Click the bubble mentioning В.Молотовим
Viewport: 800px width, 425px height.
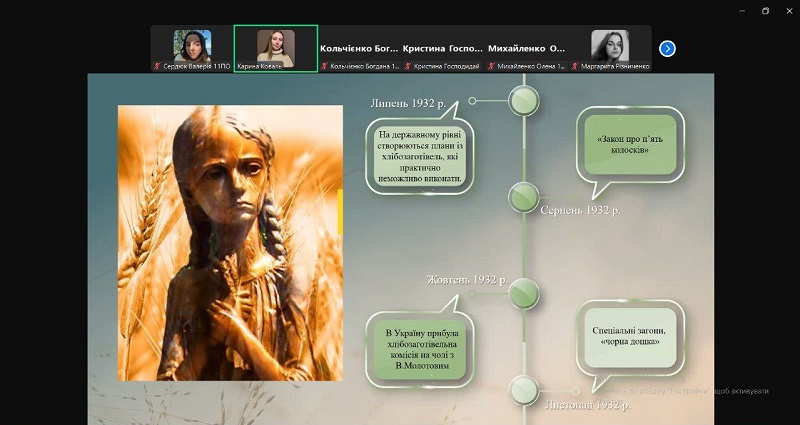(420, 349)
